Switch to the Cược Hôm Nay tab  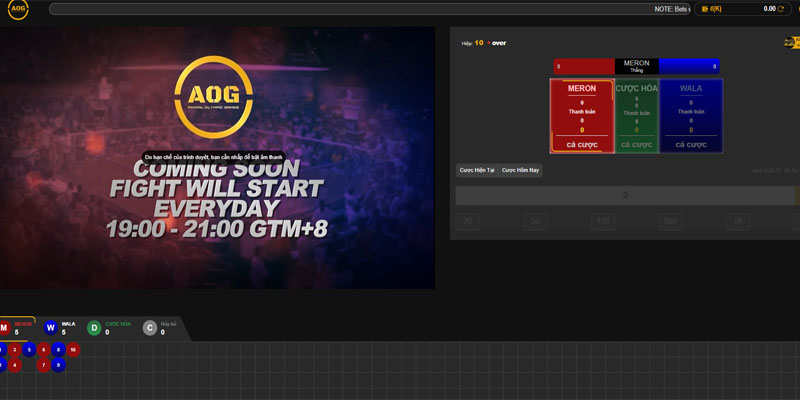[x=520, y=170]
